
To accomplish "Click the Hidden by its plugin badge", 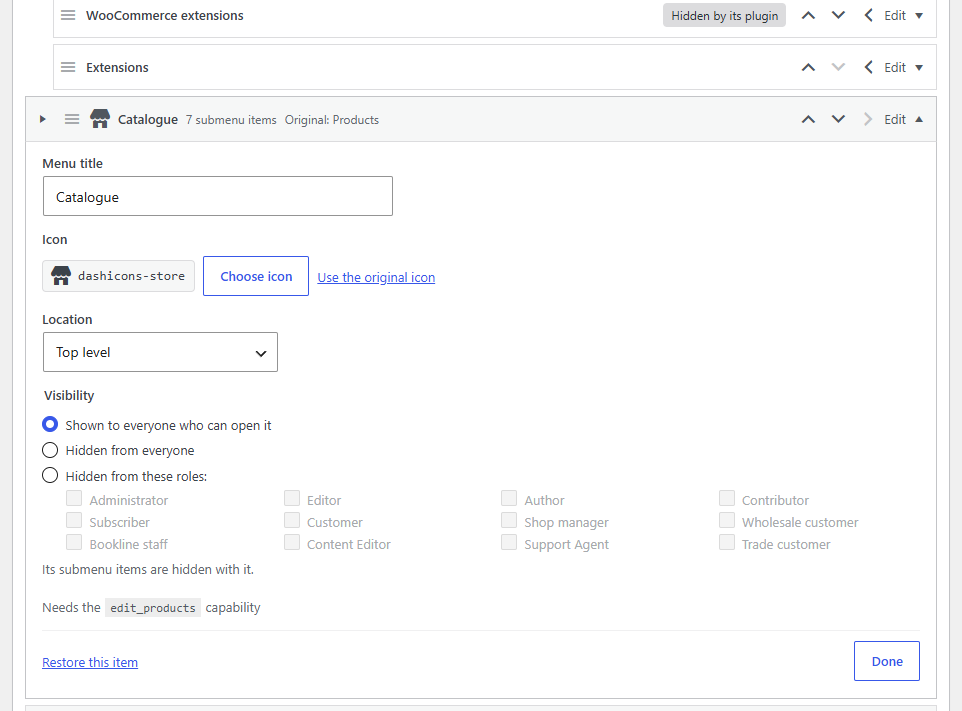I will click(x=725, y=15).
